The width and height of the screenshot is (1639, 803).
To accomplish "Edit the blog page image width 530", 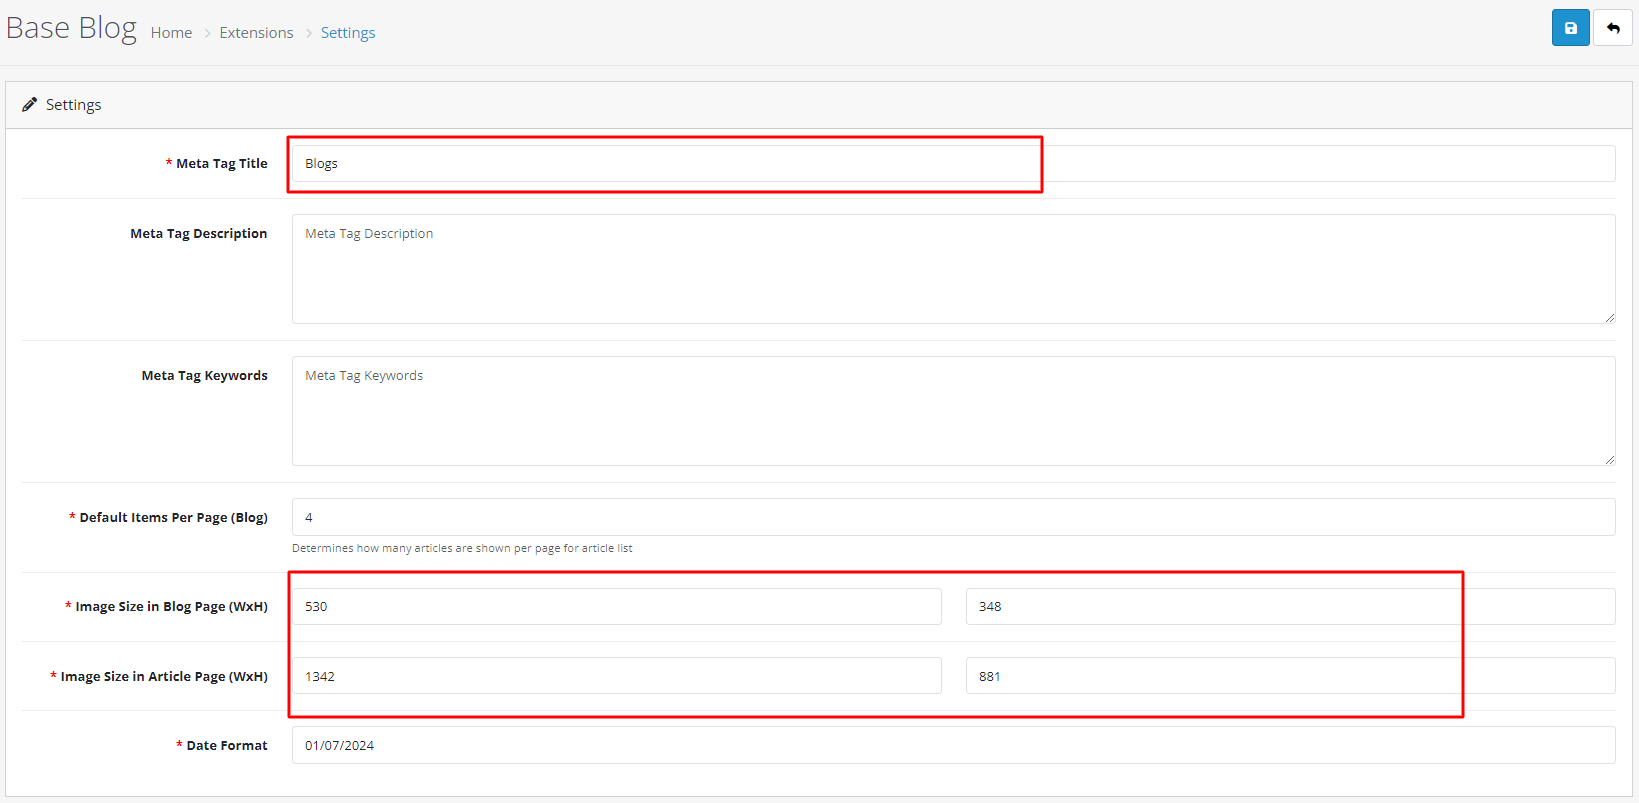I will click(x=616, y=607).
